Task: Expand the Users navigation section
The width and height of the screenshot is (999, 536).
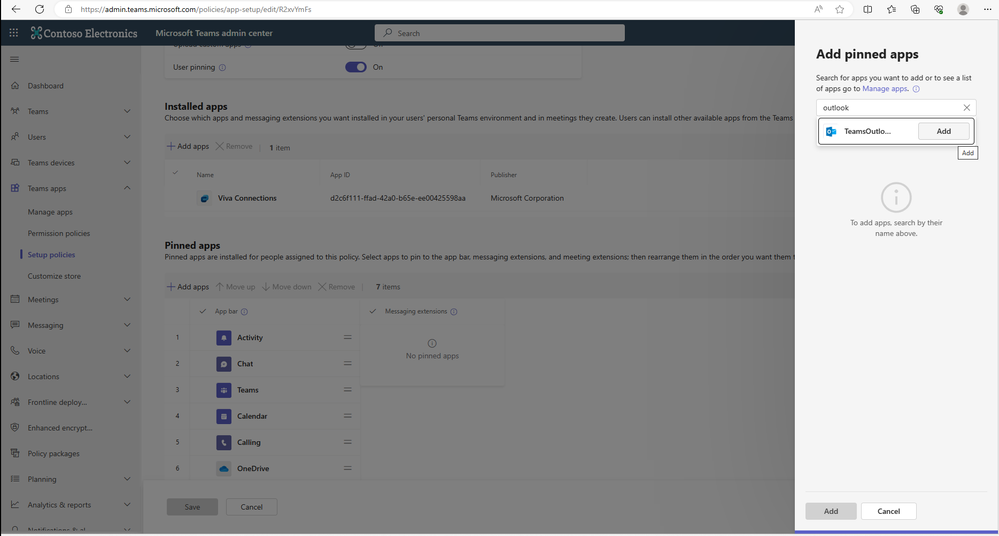Action: coord(127,137)
